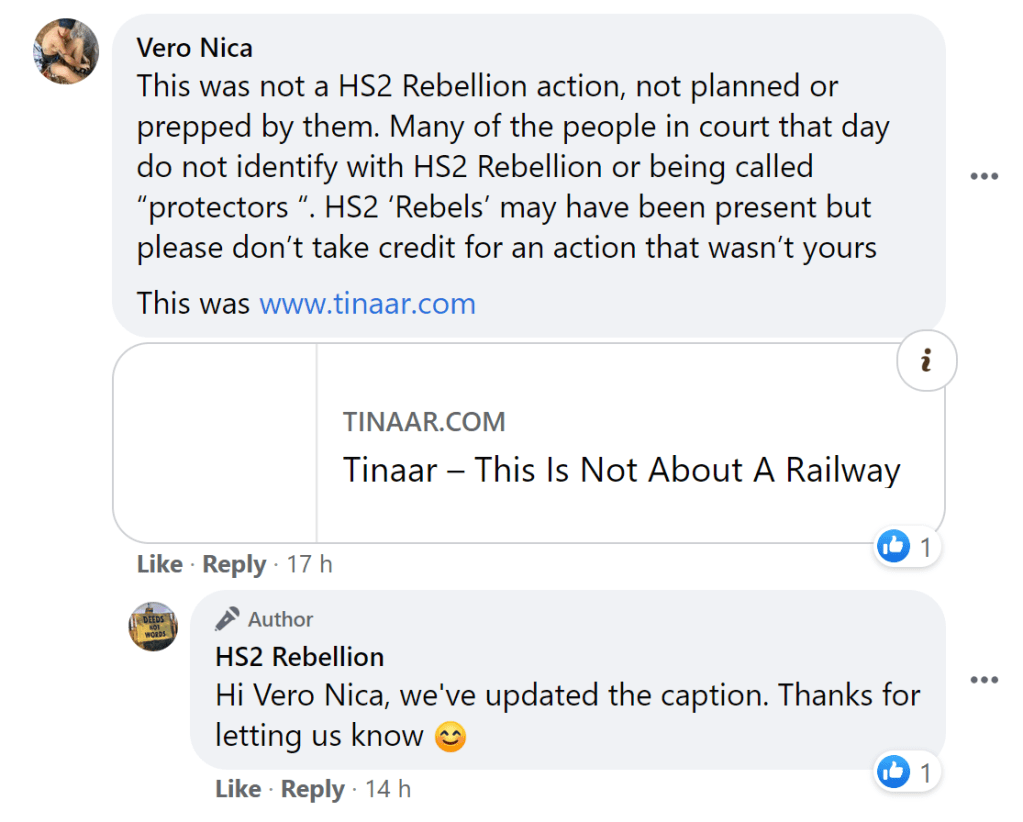Open the www.tinaar.com hyperlink
The width and height of the screenshot is (1023, 822).
pyautogui.click(x=367, y=303)
